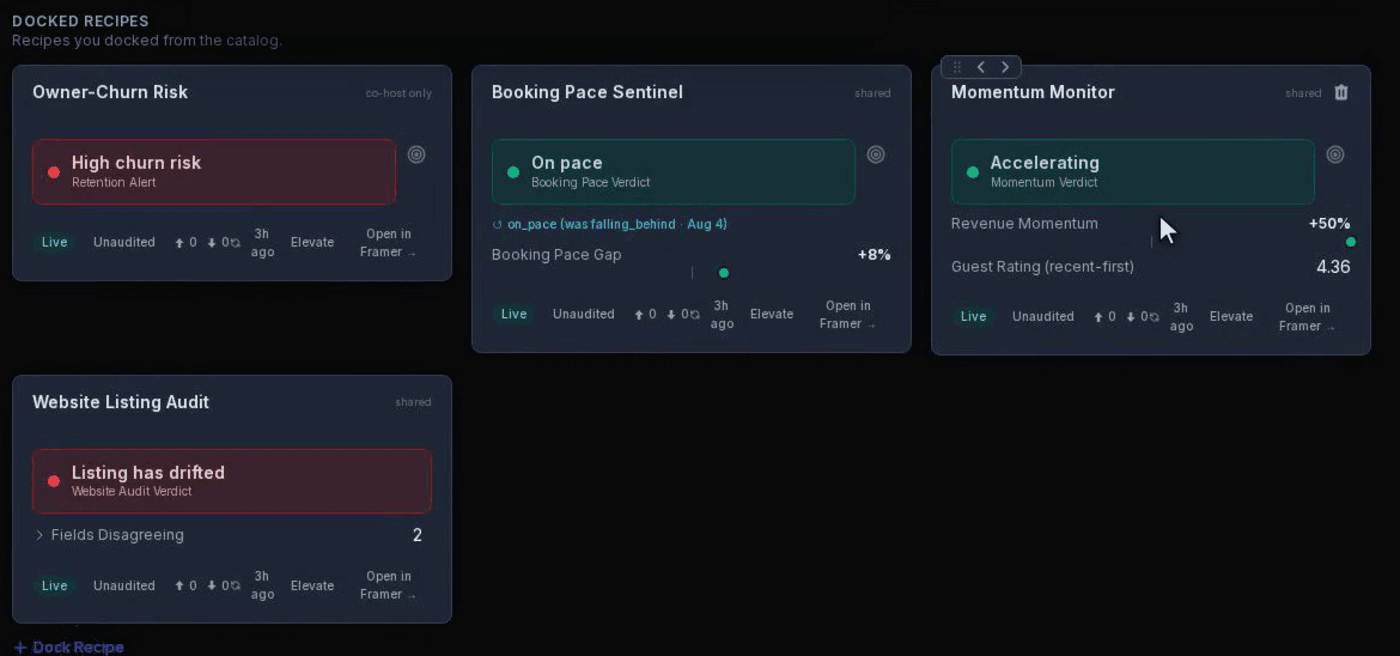Toggle Live badge on Booking Pace Sentinel
The width and height of the screenshot is (1400, 656).
point(514,314)
